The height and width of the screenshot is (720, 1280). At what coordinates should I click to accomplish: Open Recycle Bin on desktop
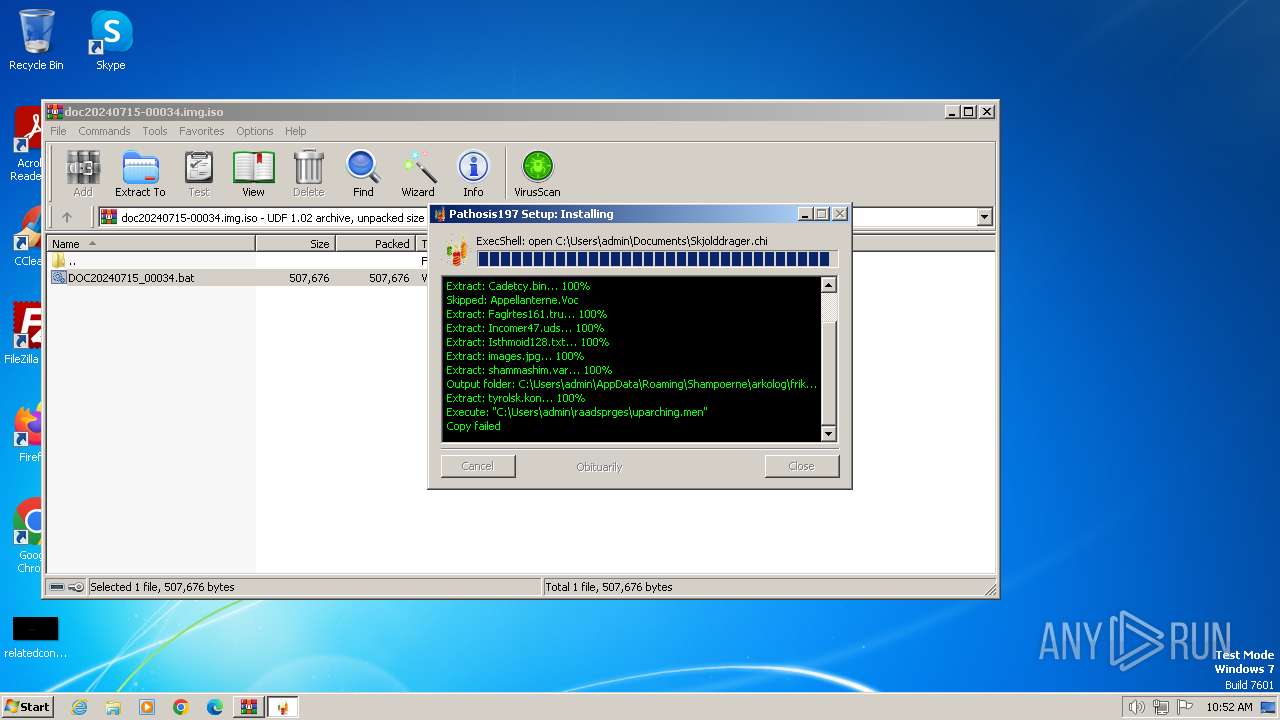click(x=36, y=40)
